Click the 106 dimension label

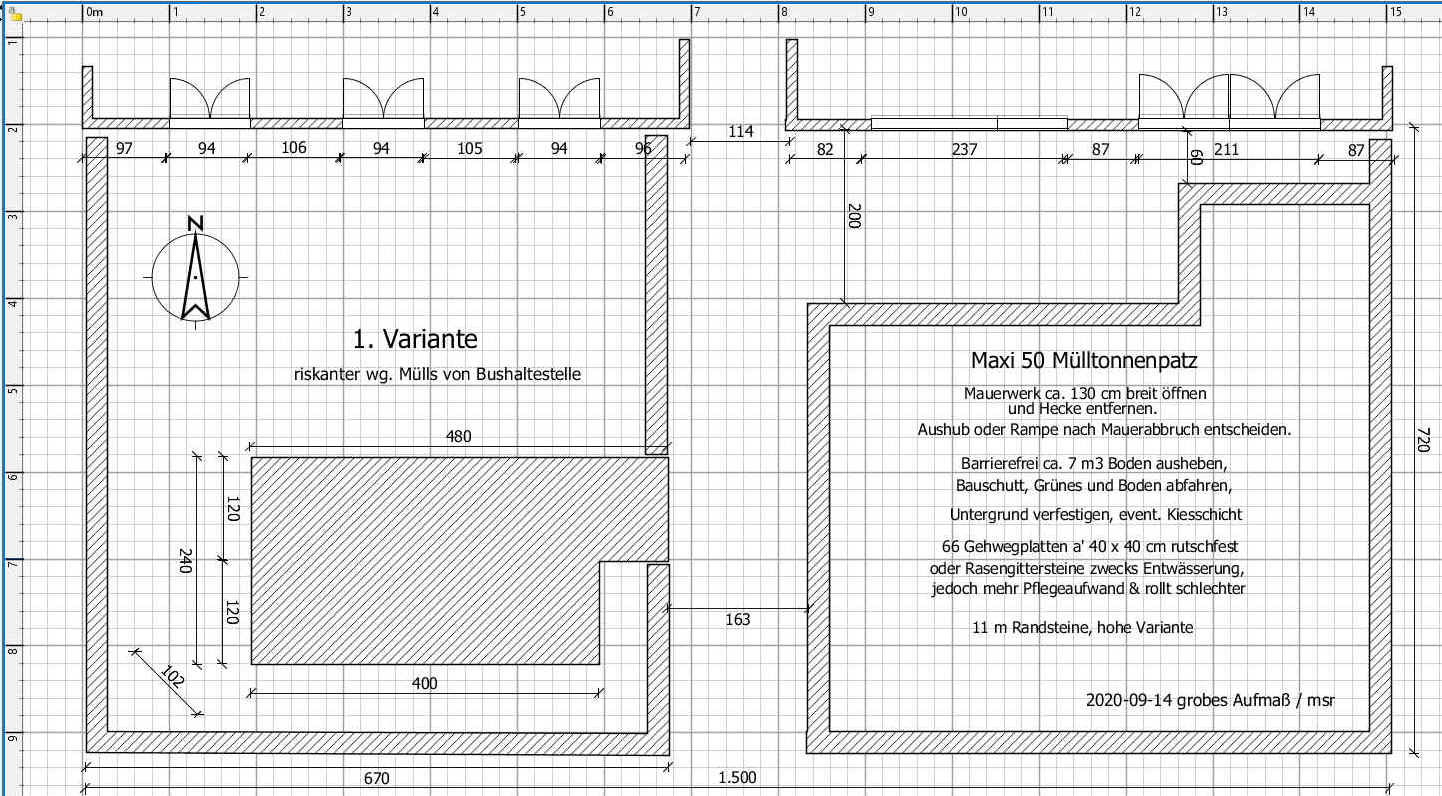point(294,148)
